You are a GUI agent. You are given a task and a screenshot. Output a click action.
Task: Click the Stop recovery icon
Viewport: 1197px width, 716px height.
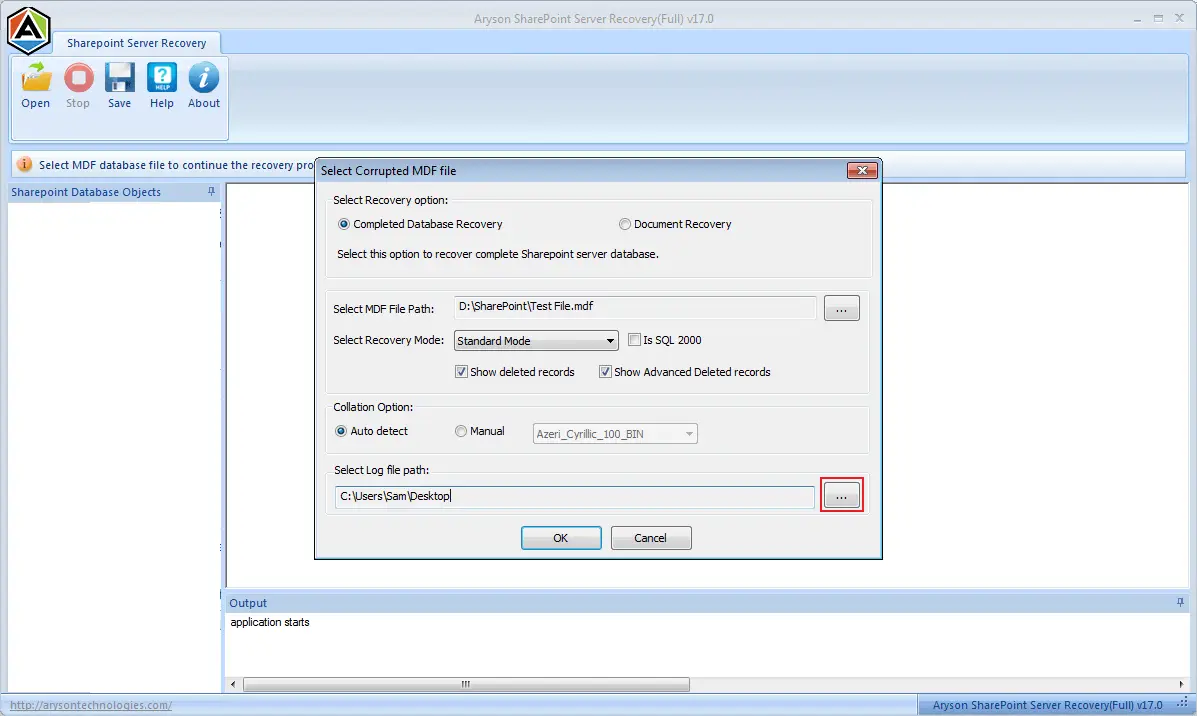click(x=78, y=78)
